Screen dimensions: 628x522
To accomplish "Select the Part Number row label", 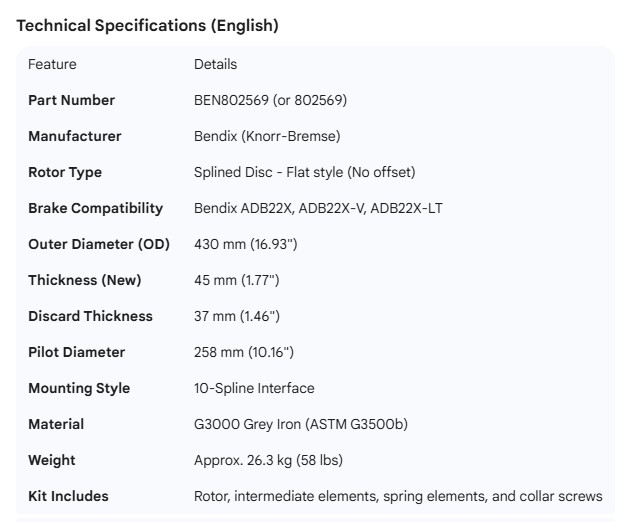I will 71,100.
